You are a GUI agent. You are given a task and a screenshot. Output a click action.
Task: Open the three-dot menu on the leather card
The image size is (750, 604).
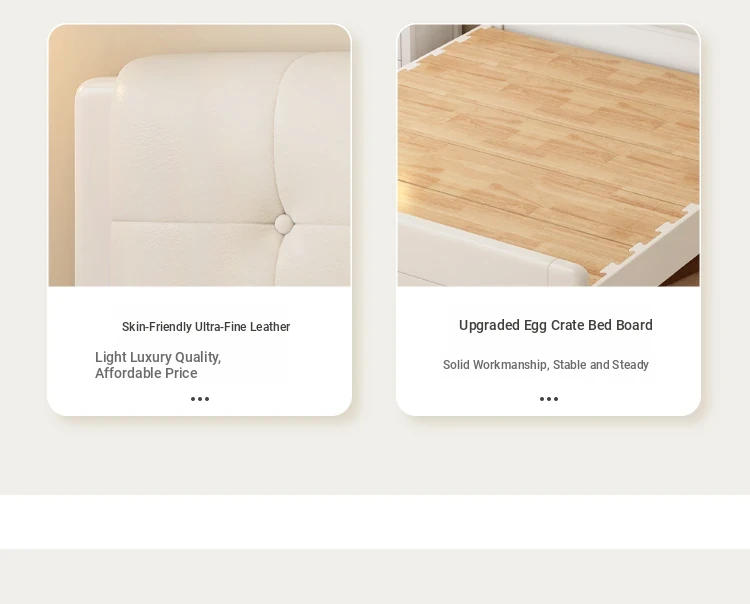click(x=200, y=399)
